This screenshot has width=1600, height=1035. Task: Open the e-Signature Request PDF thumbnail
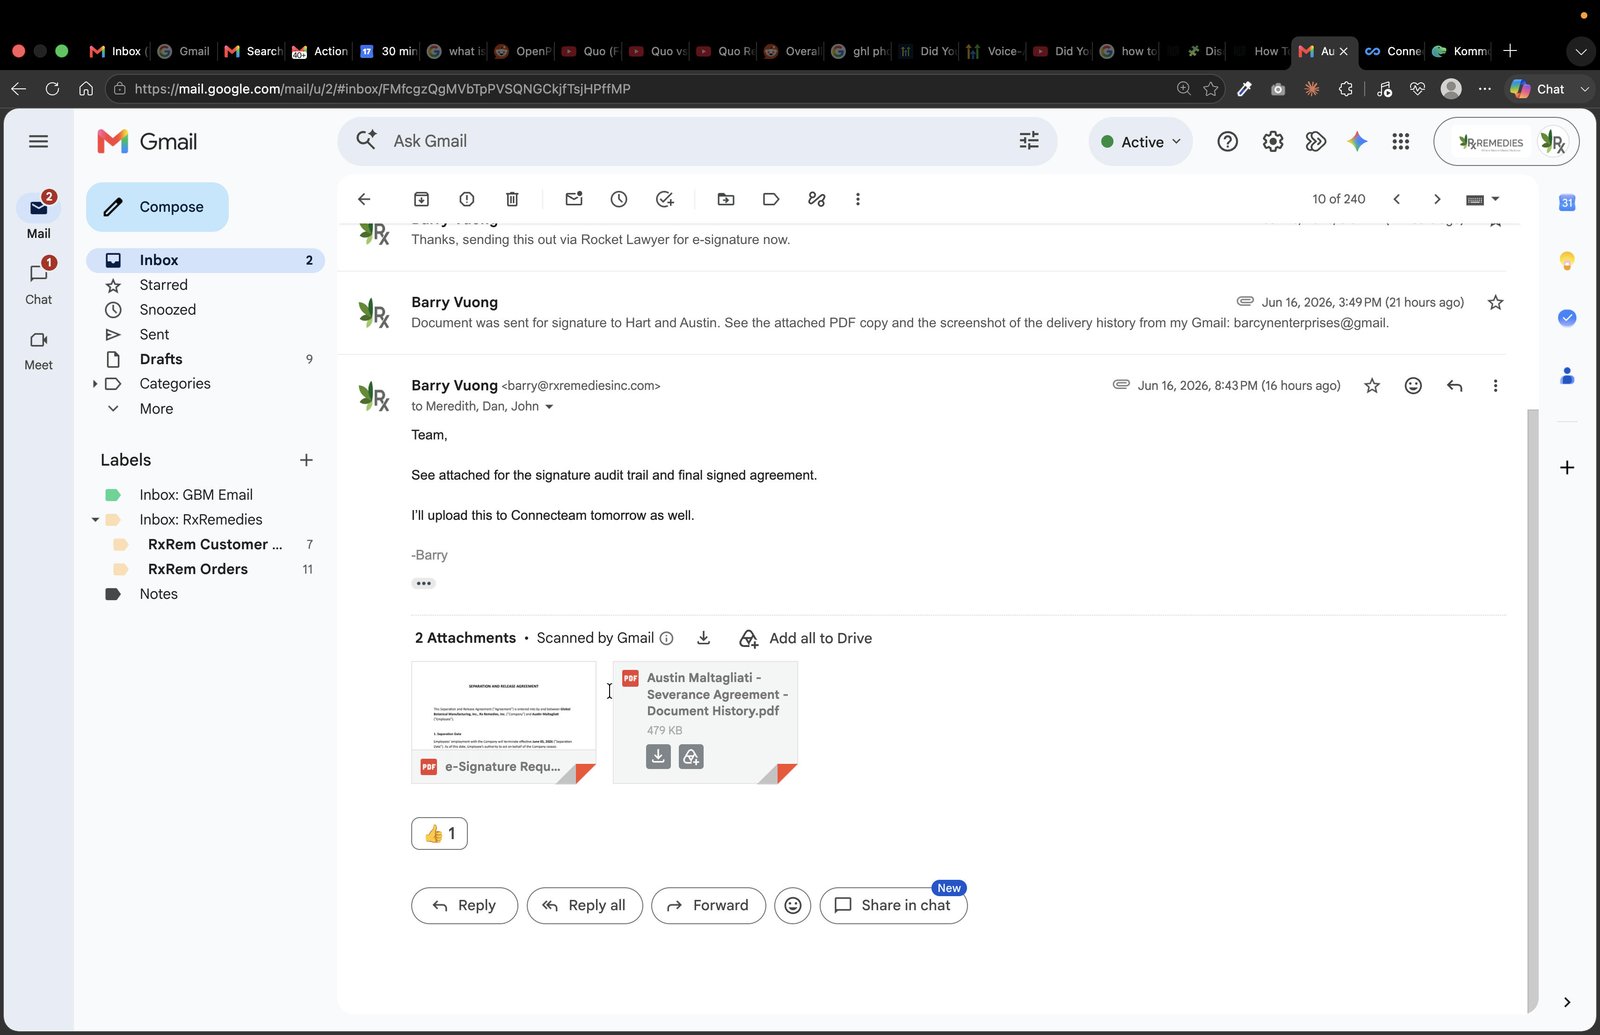[x=504, y=722]
